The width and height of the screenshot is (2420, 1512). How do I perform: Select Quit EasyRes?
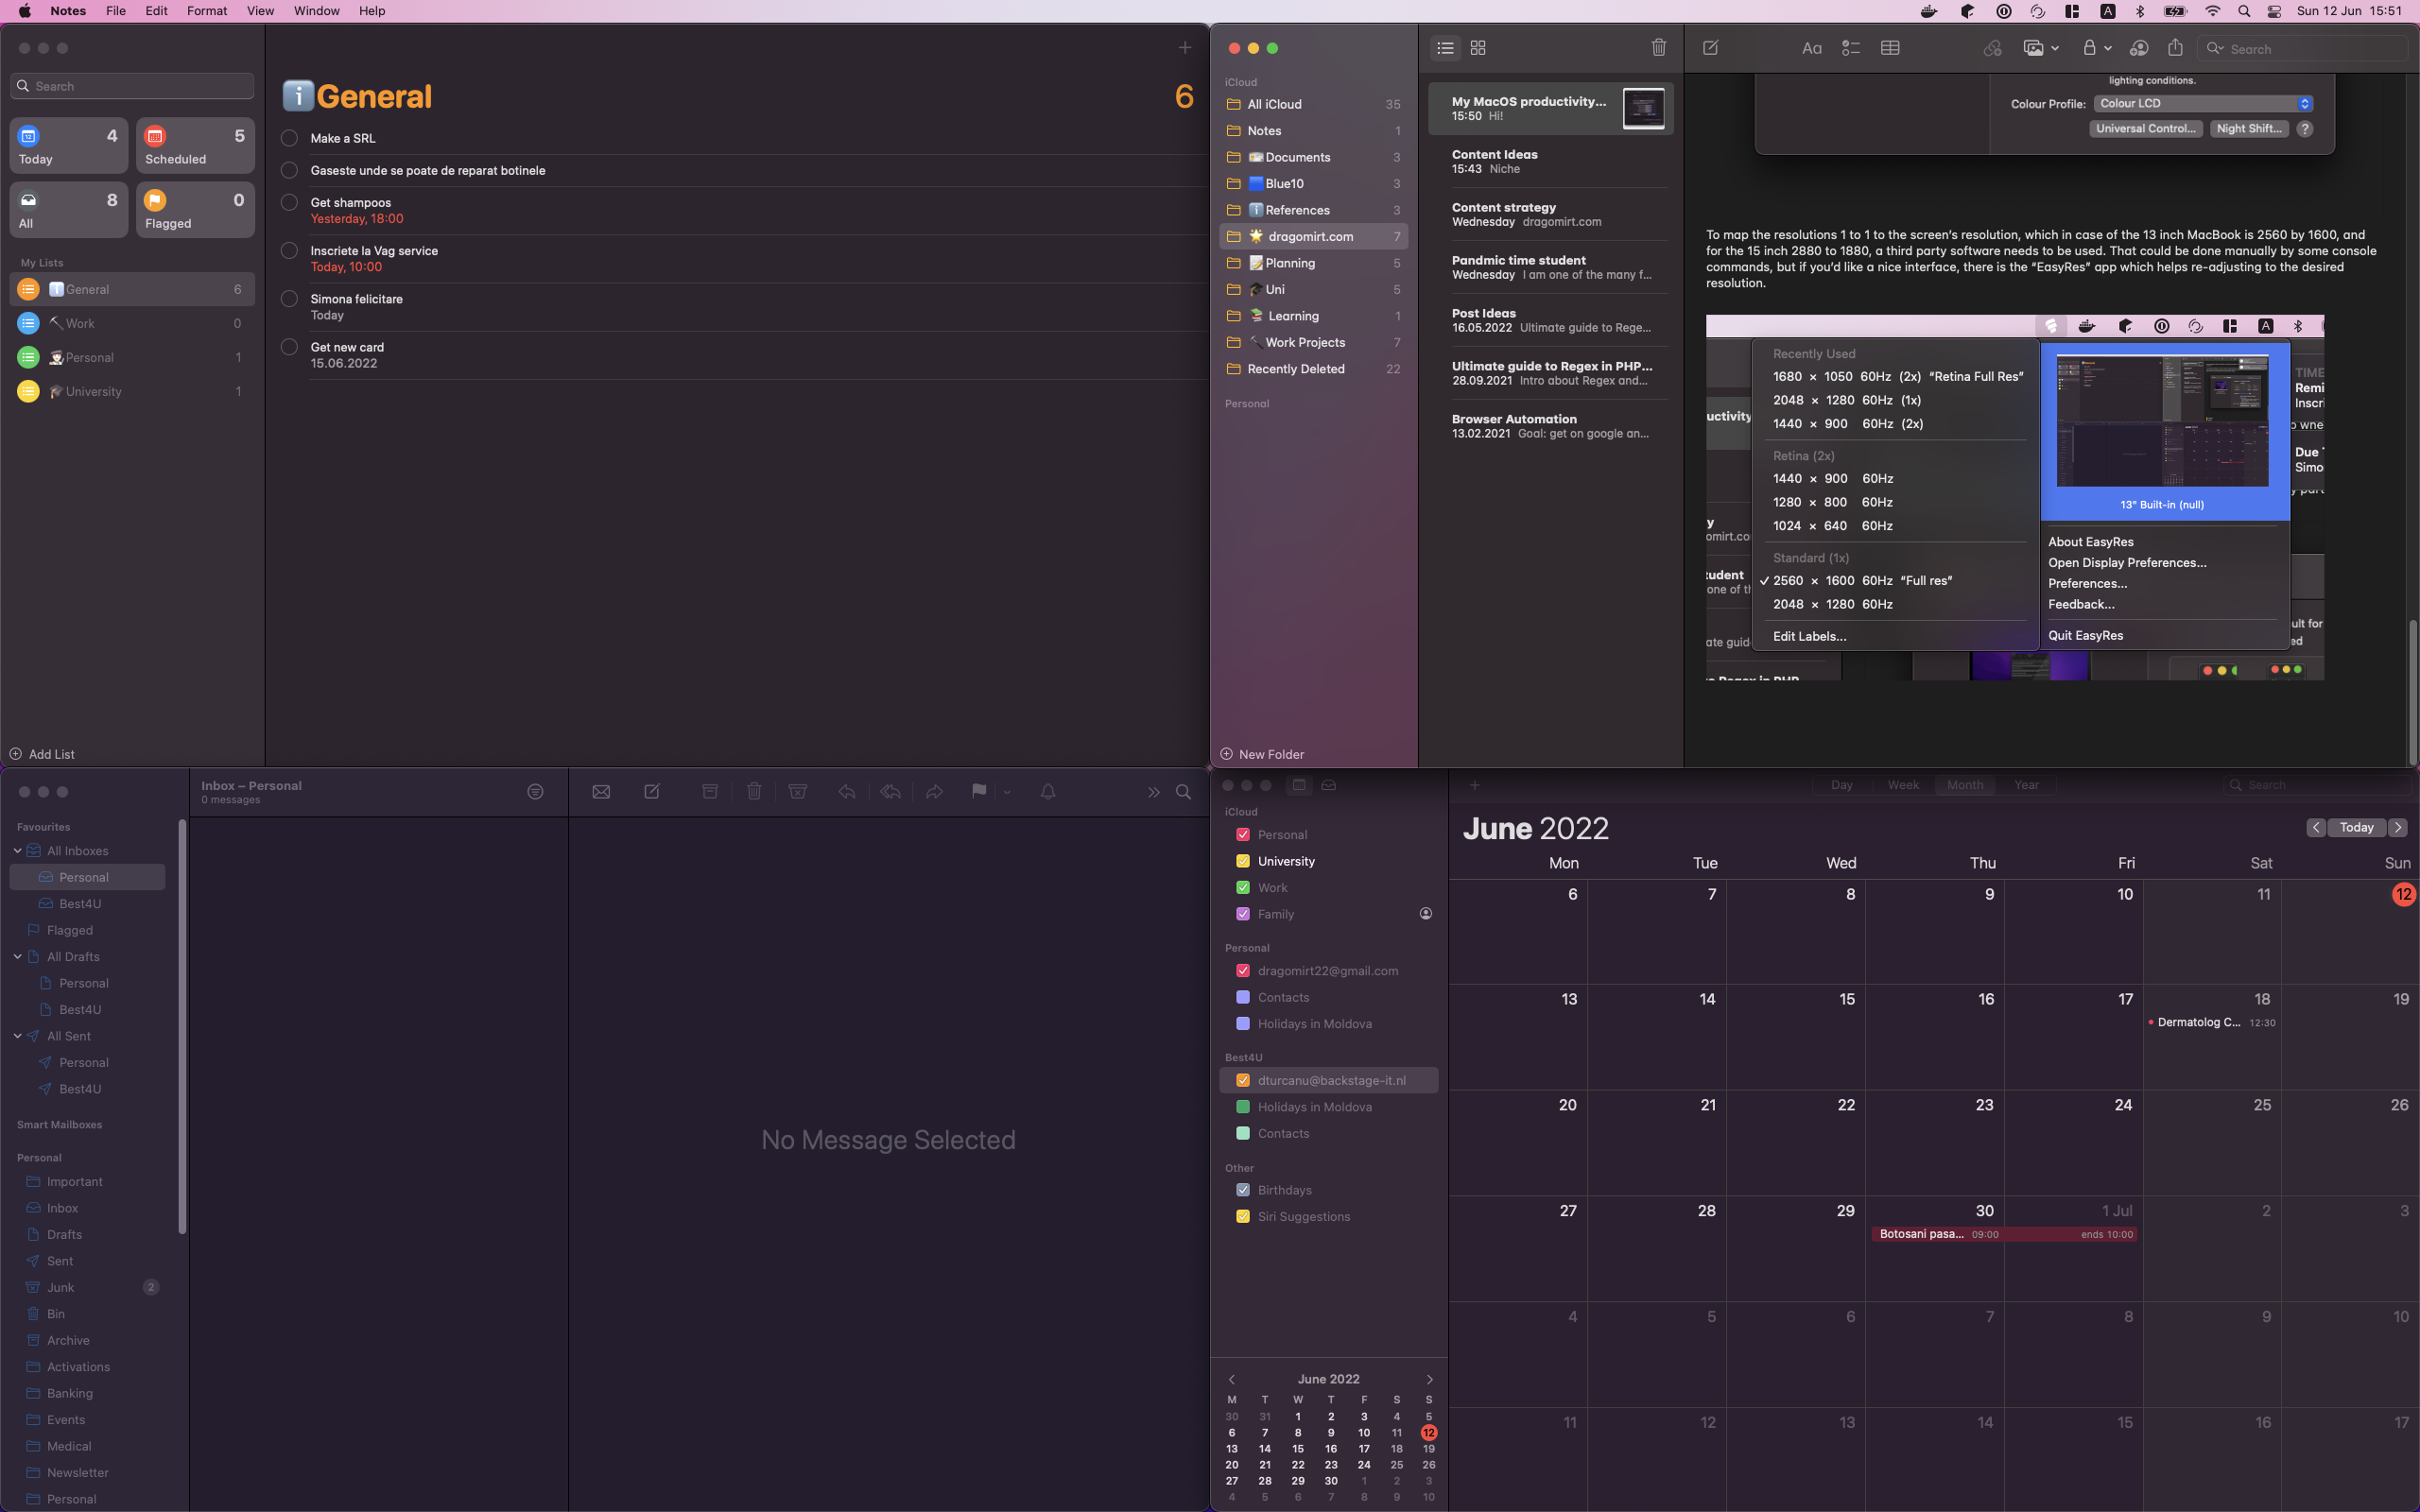click(2086, 634)
